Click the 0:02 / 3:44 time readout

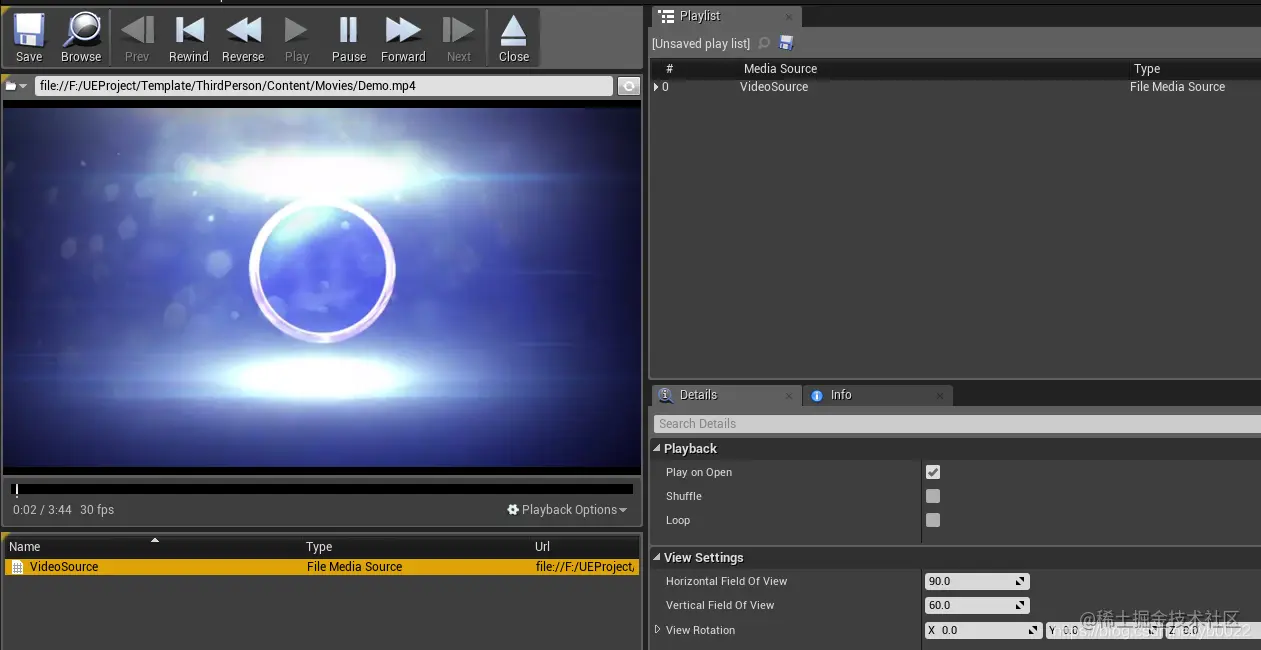click(x=42, y=510)
